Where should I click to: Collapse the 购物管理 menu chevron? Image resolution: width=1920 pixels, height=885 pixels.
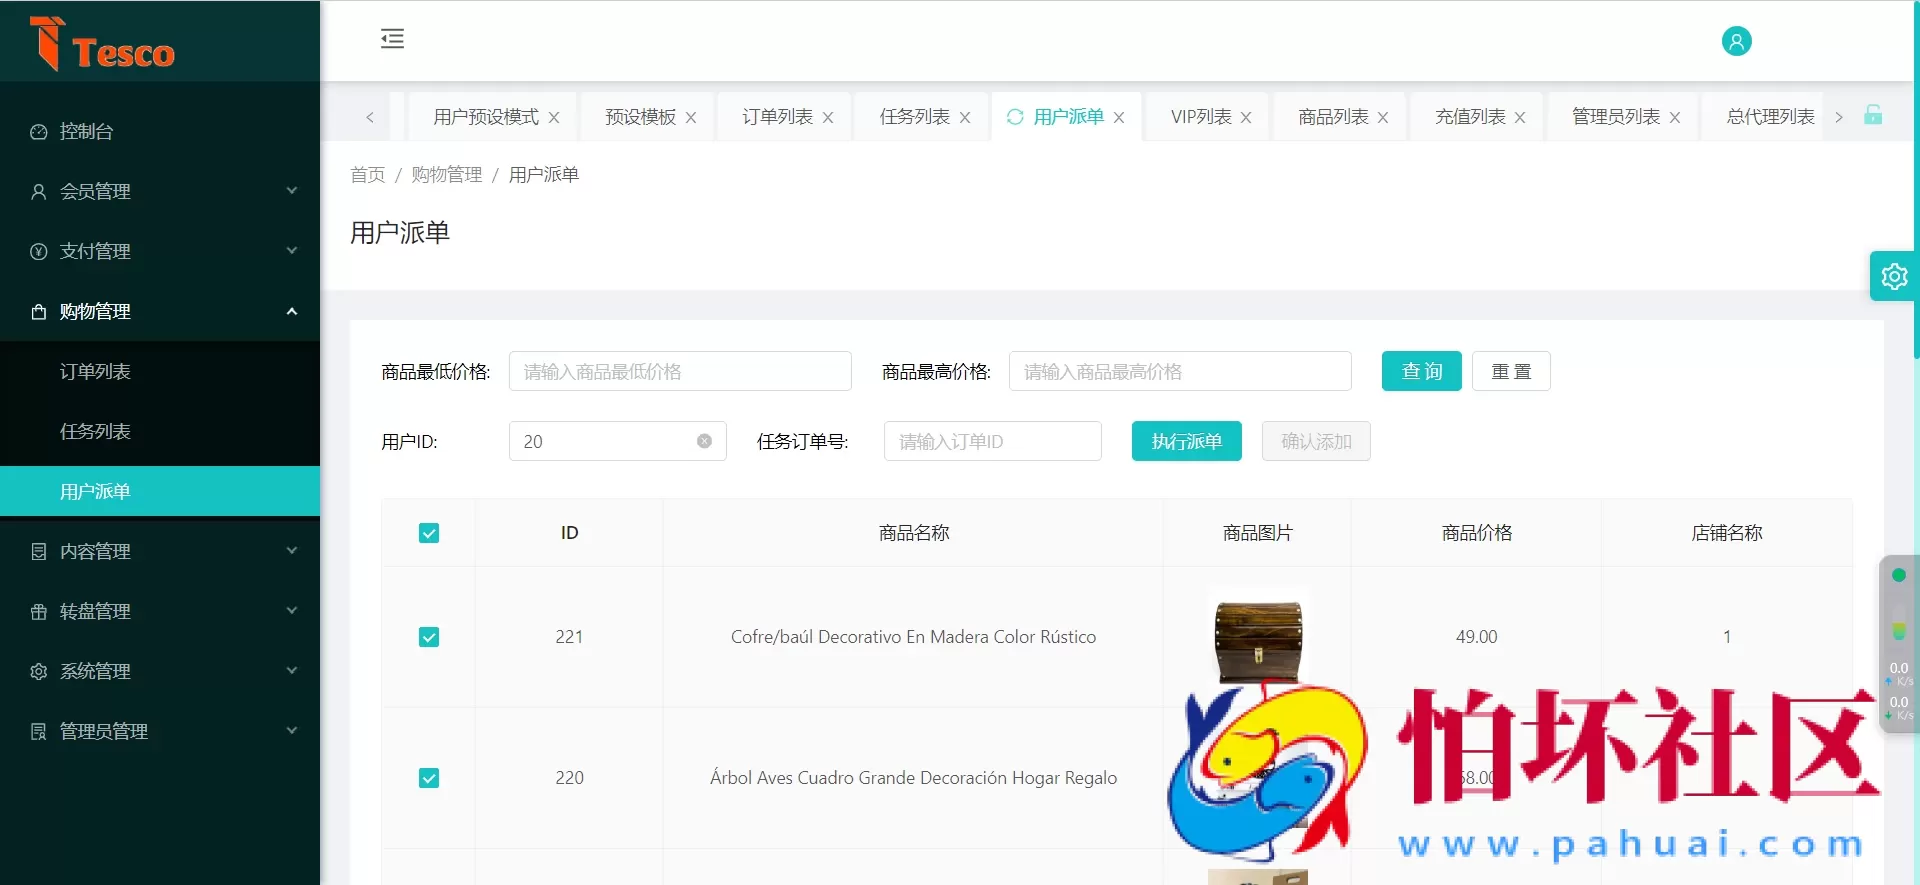(292, 311)
